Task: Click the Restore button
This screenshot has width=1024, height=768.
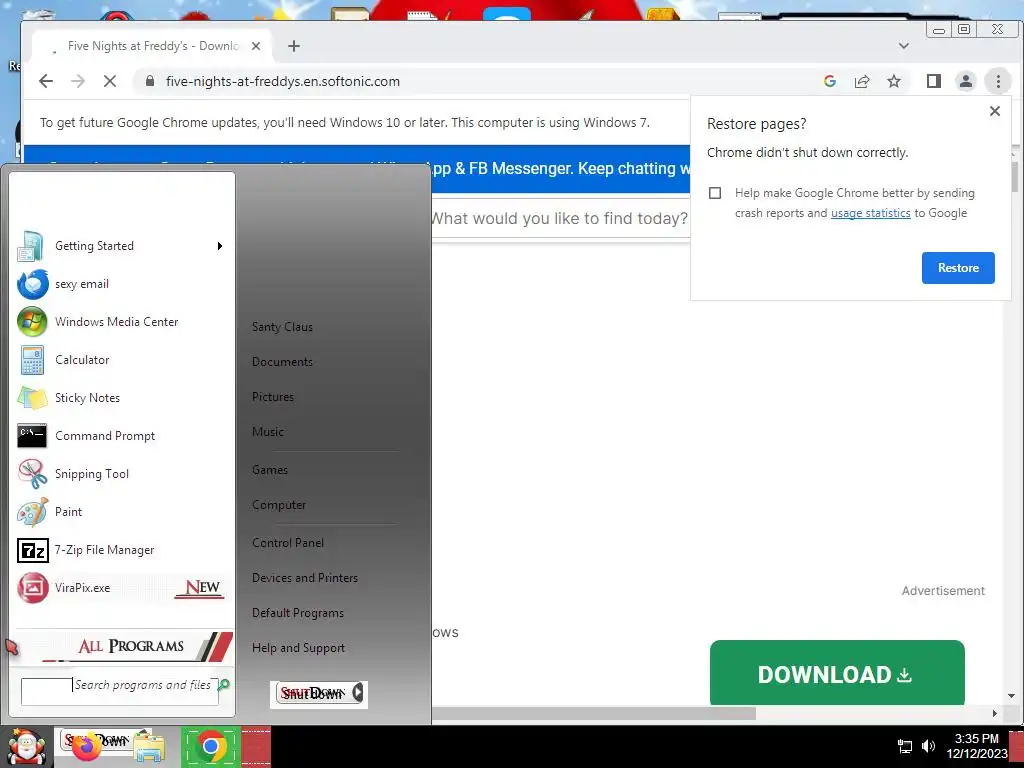Action: 958,268
